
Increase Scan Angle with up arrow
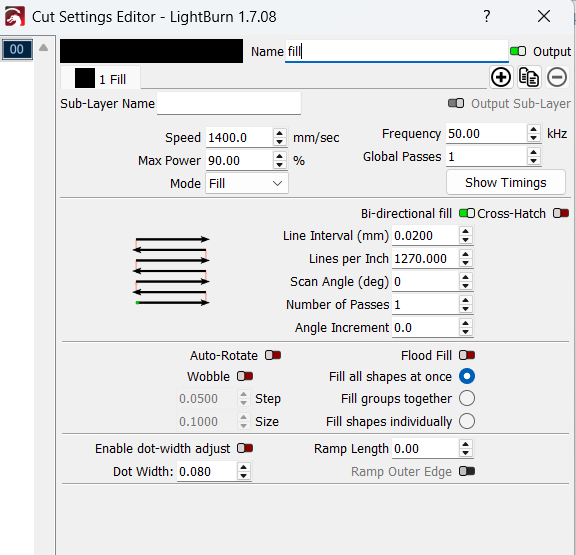coord(465,277)
